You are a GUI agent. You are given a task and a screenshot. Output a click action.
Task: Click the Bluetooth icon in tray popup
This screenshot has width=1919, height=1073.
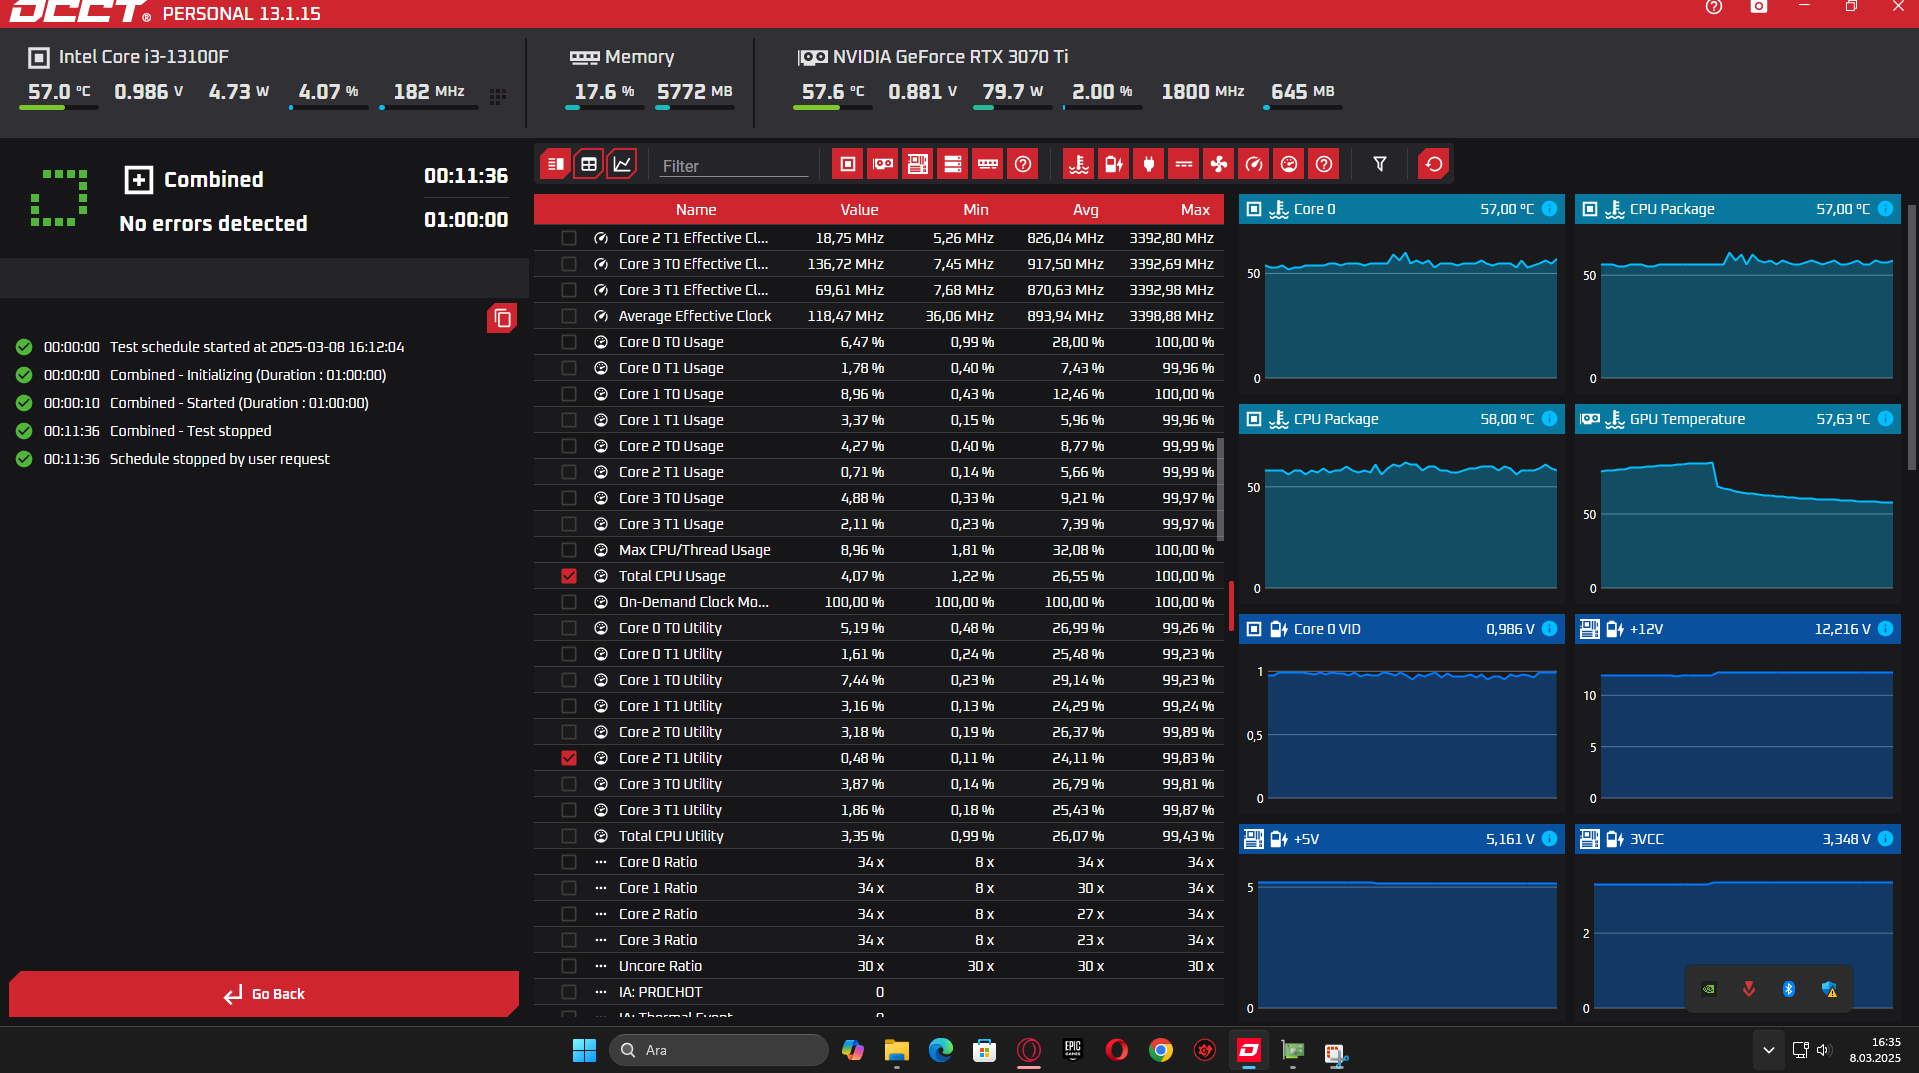(1789, 989)
